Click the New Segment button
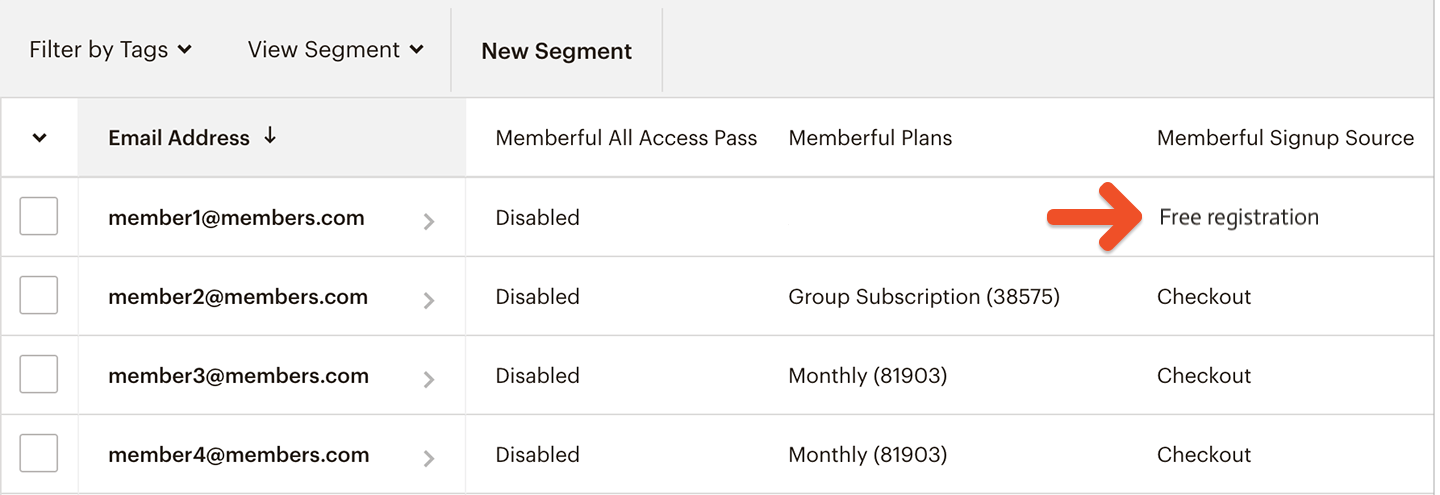The image size is (1440, 495). (556, 51)
